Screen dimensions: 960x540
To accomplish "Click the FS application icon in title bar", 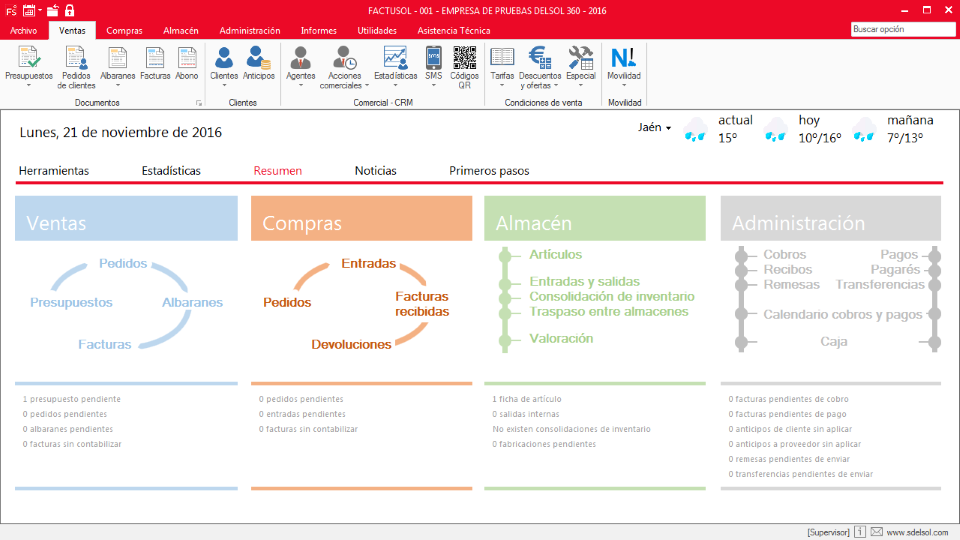I will (x=11, y=10).
